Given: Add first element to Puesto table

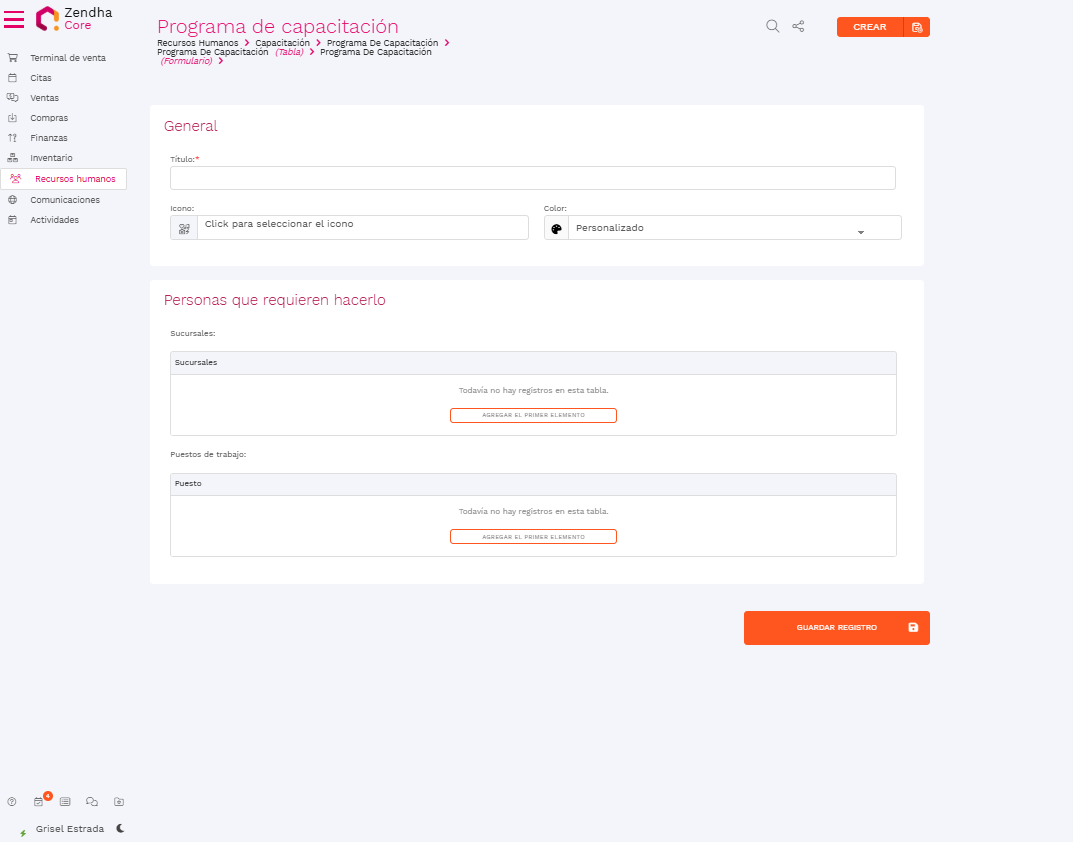Looking at the screenshot, I should pyautogui.click(x=533, y=536).
